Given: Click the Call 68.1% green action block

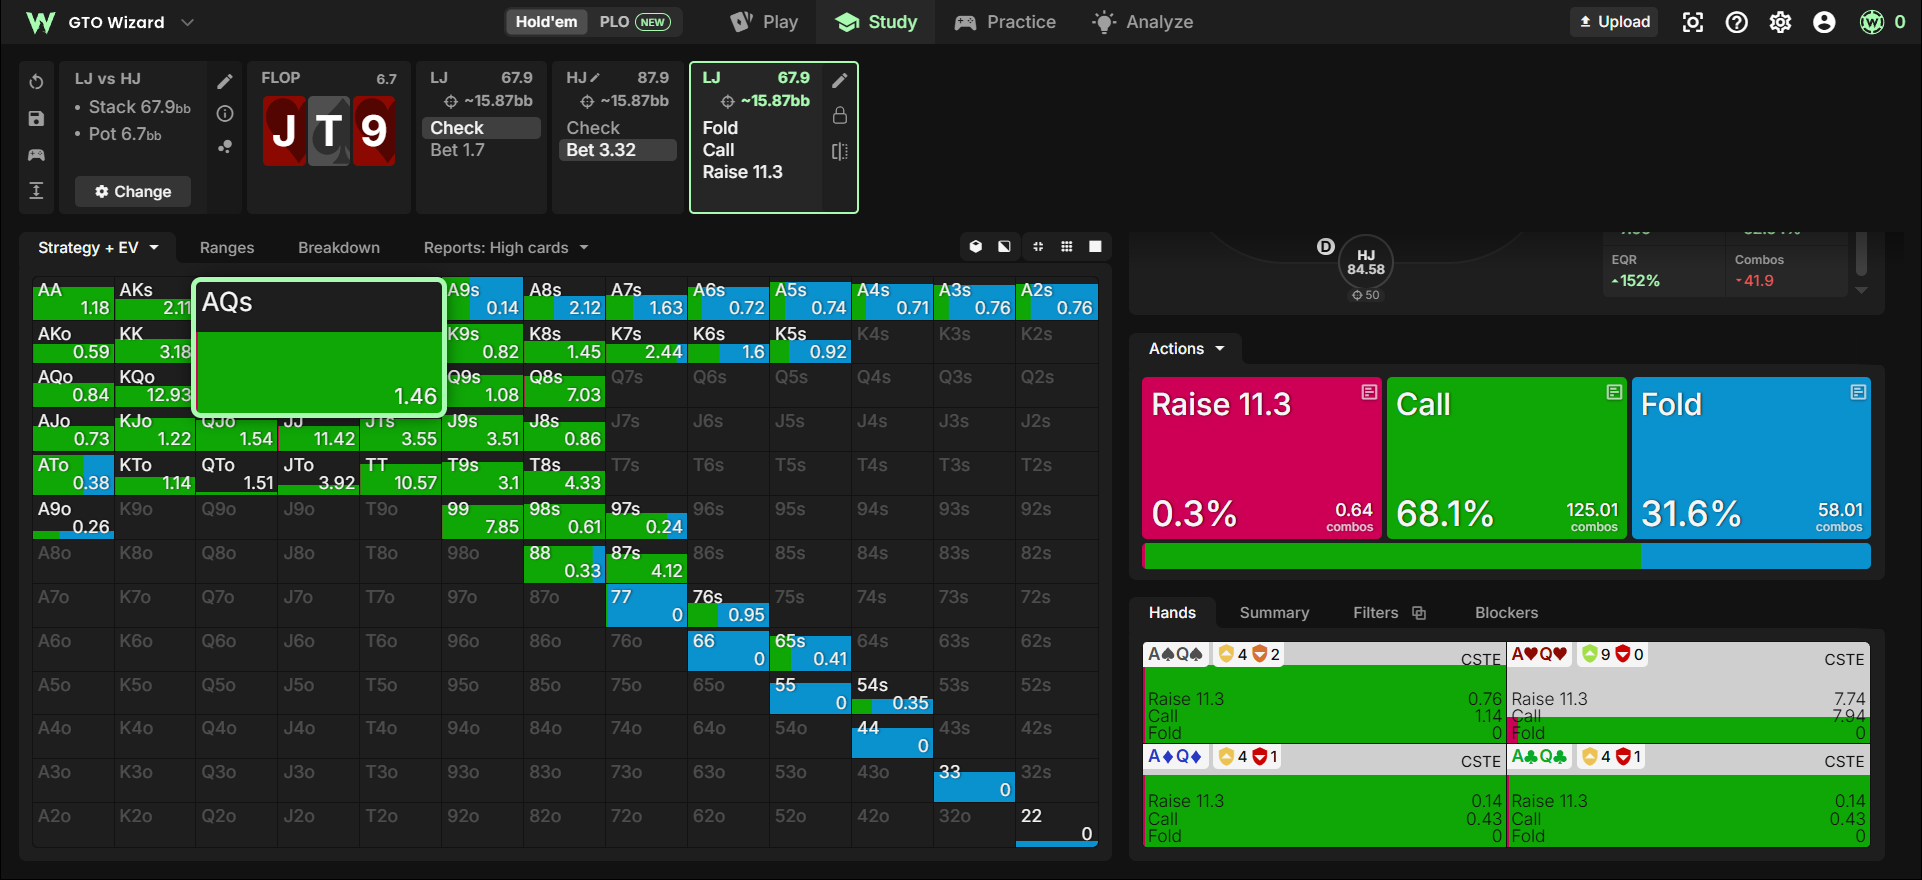Looking at the screenshot, I should click(1506, 458).
